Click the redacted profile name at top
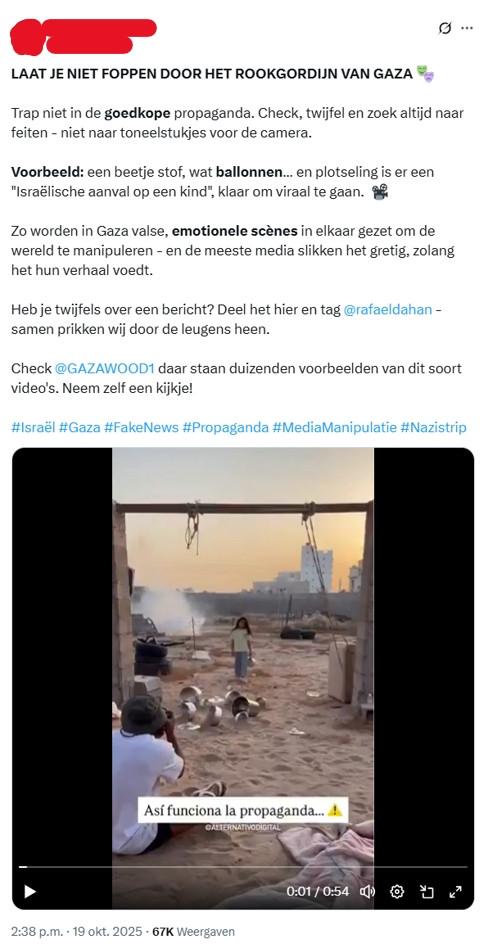502x948 pixels. pos(83,36)
